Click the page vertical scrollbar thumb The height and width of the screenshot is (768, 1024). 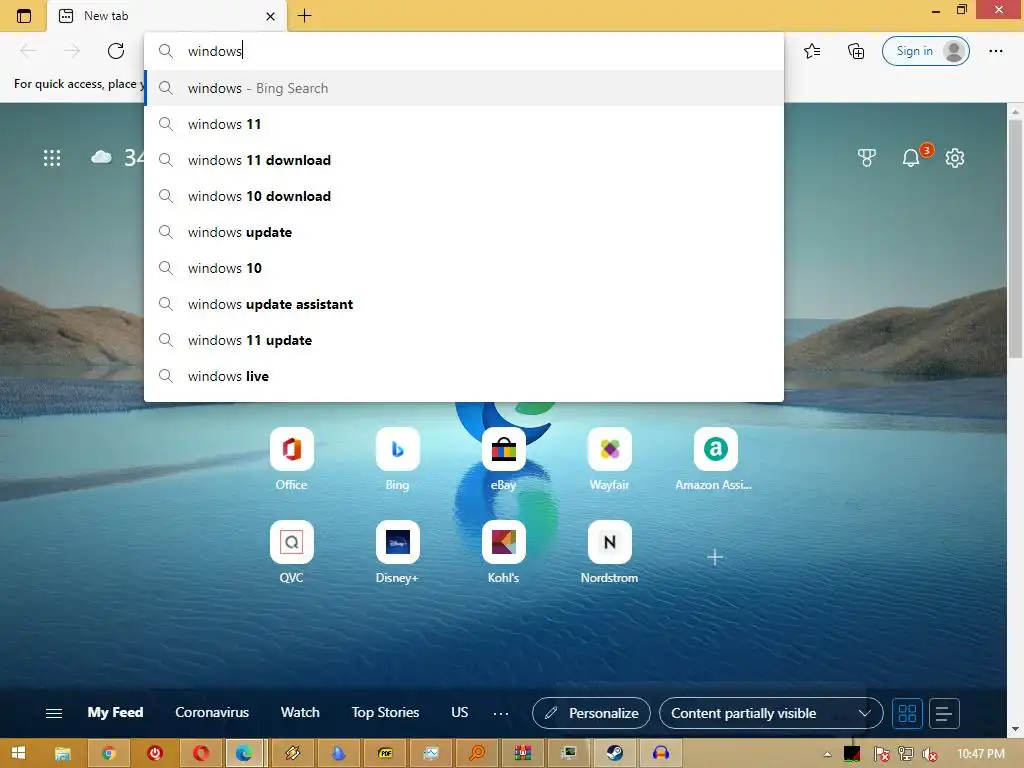click(x=1015, y=238)
